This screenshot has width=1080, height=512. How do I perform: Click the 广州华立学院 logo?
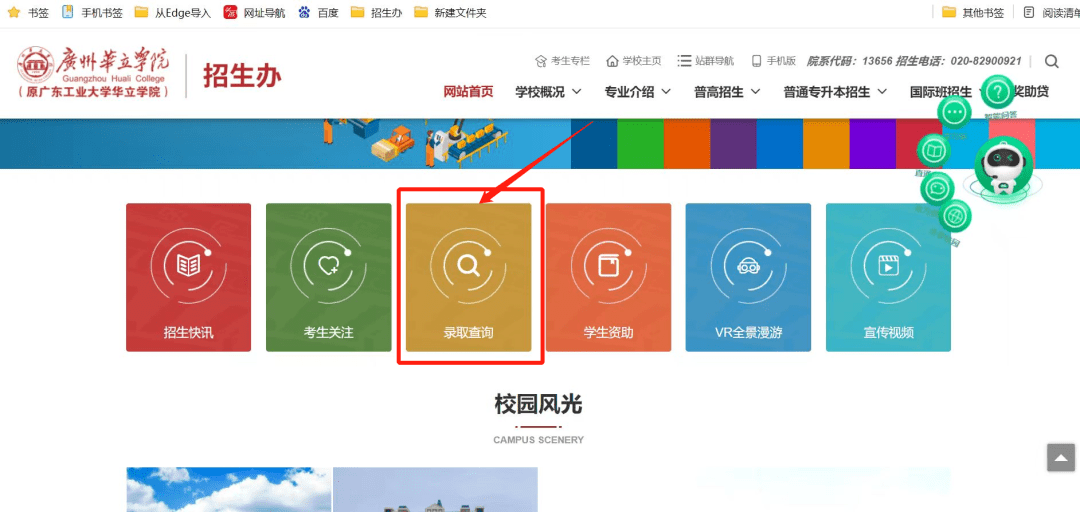(x=93, y=73)
